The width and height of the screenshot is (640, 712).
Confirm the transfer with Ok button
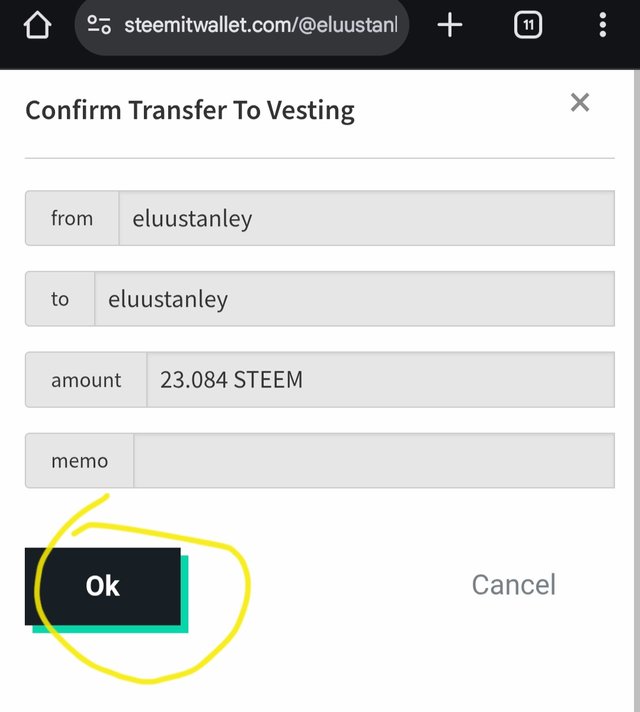point(103,586)
